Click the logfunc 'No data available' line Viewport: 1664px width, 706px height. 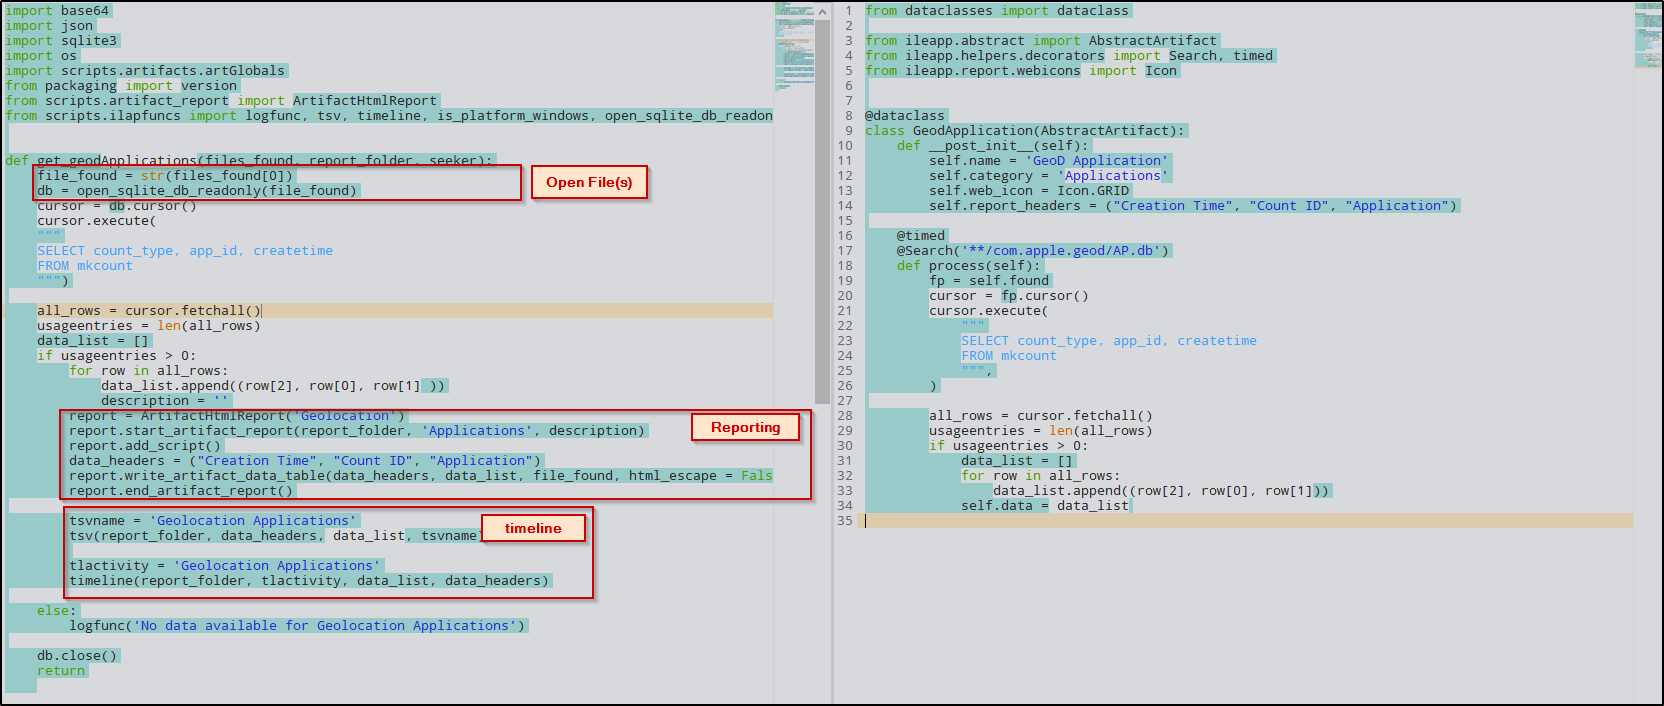[x=297, y=626]
